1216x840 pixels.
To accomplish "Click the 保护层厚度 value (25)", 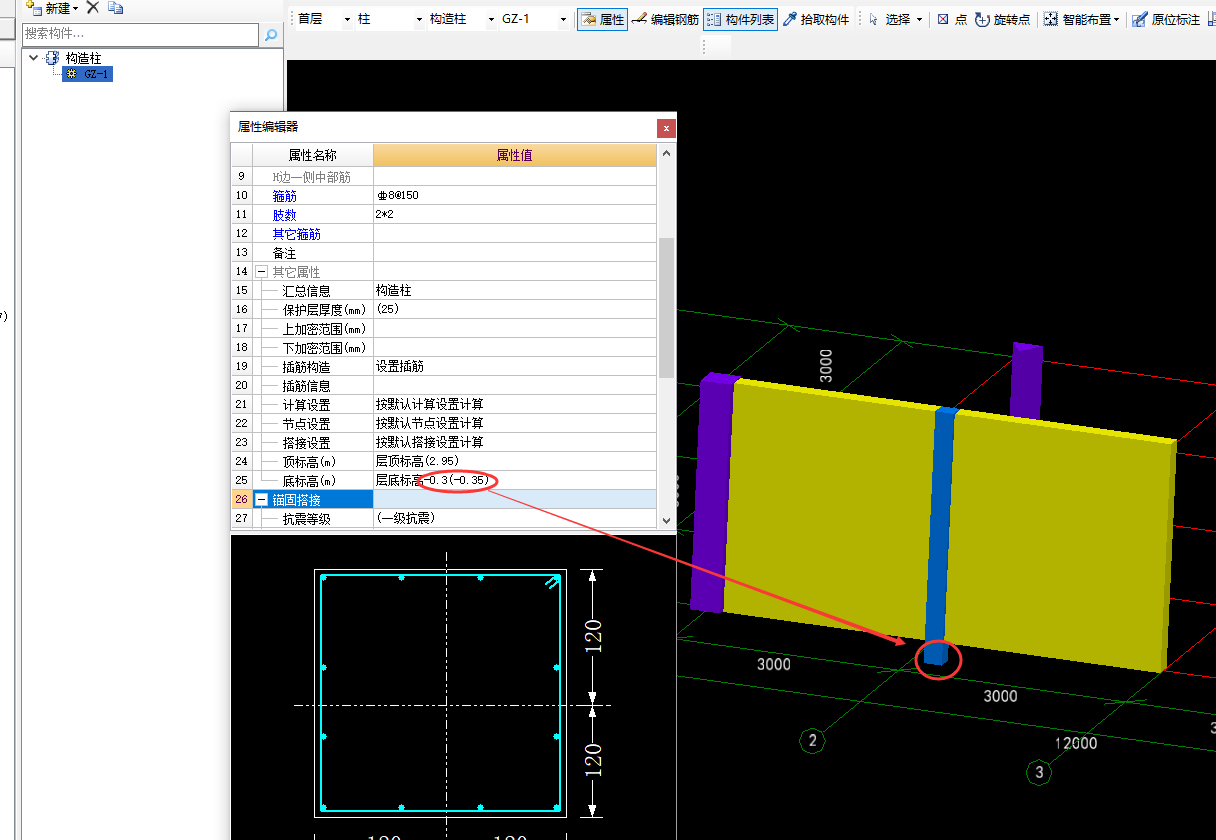I will pos(515,310).
